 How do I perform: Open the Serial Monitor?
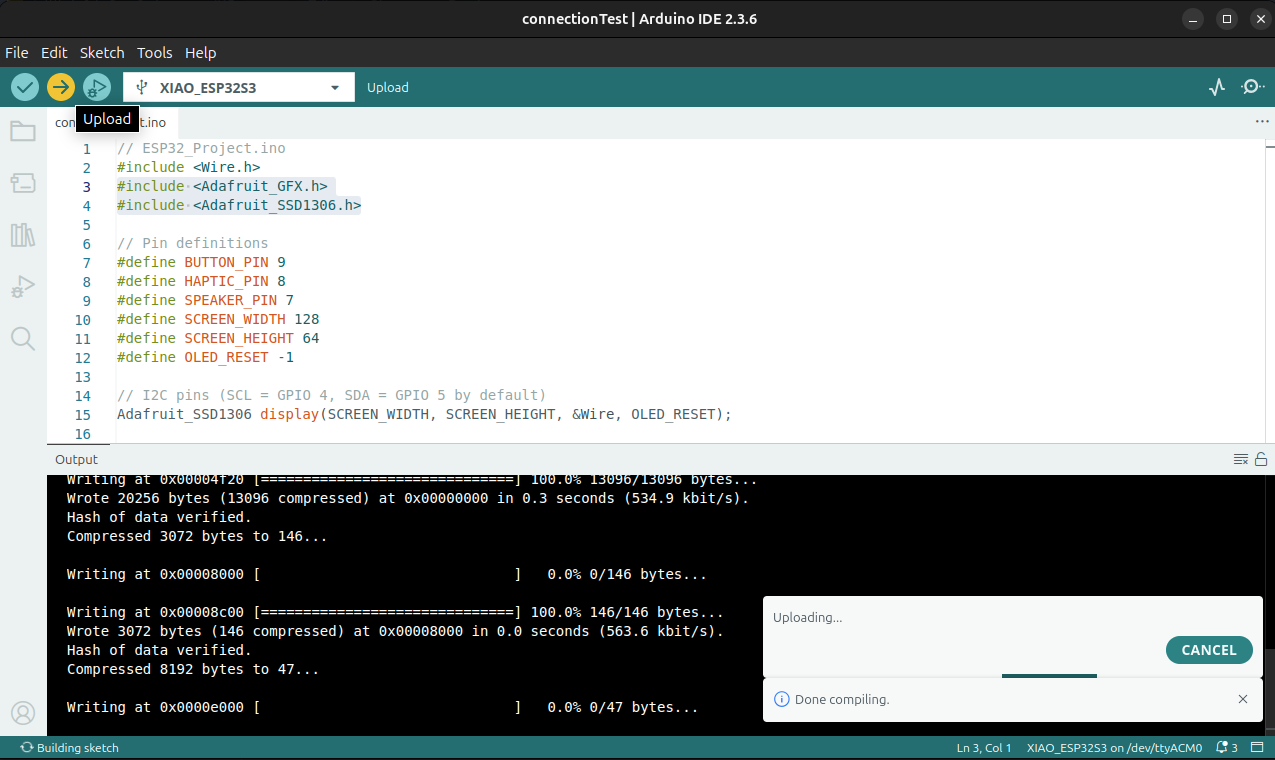[1252, 87]
